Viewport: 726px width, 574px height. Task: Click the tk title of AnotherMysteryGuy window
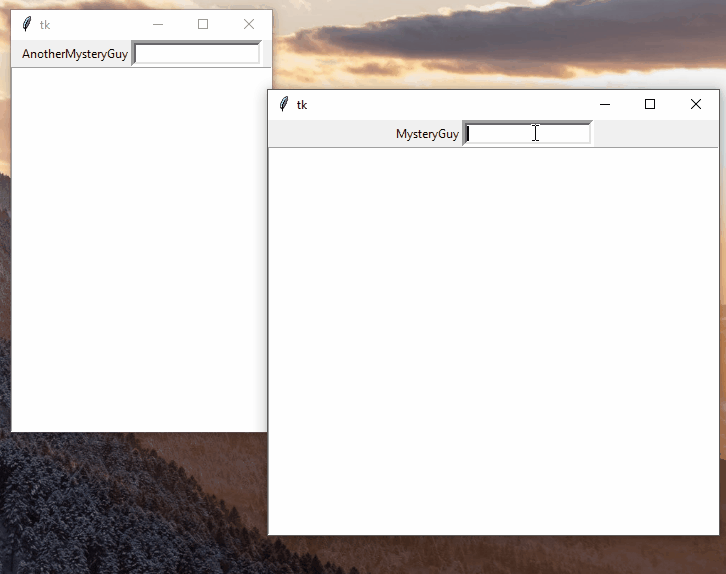tap(45, 25)
